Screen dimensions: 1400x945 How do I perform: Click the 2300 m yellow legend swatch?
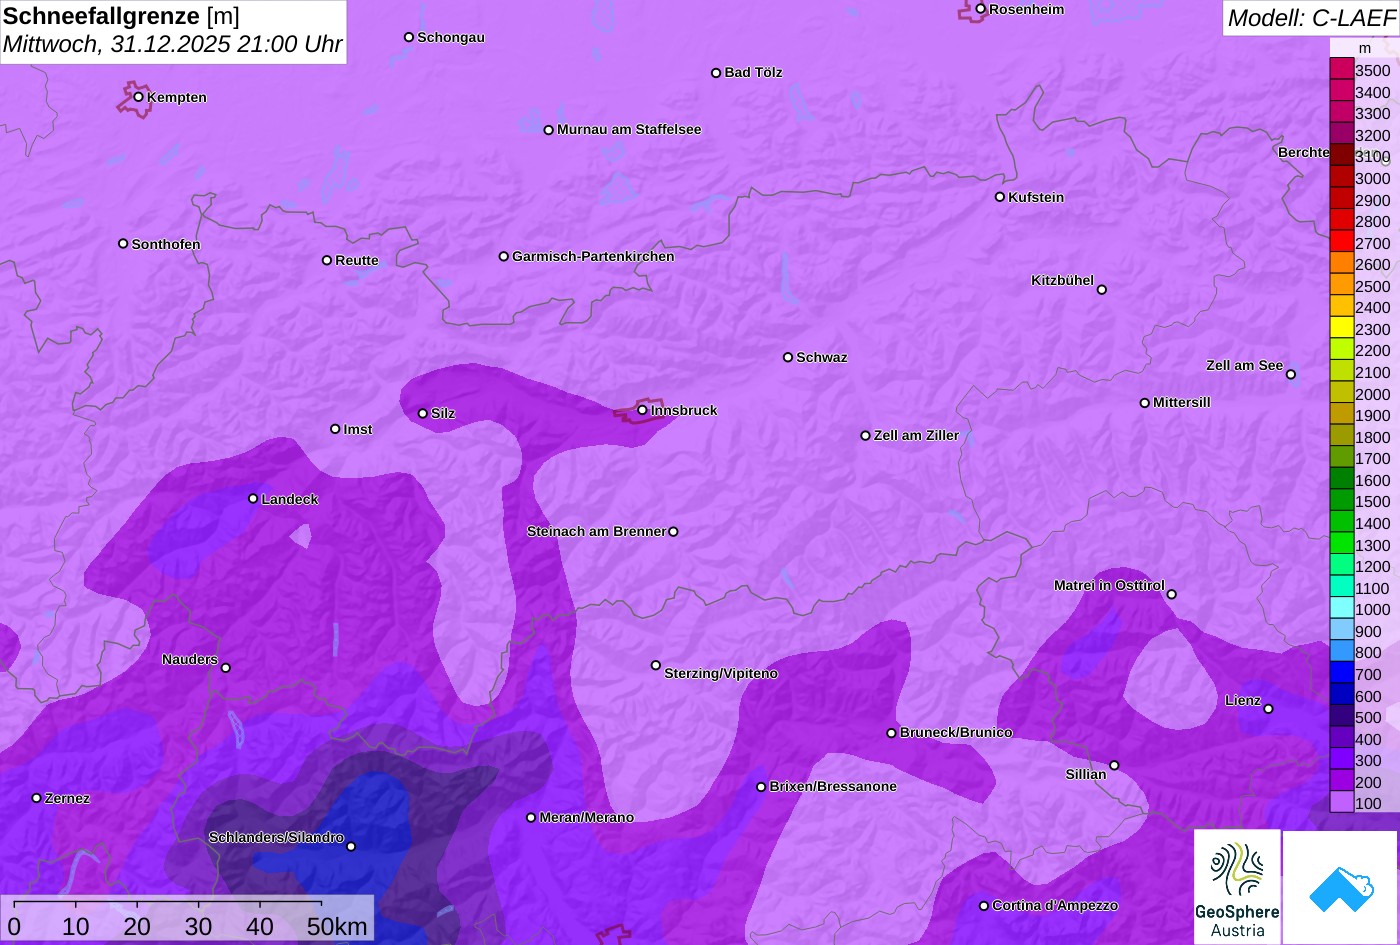(1341, 329)
